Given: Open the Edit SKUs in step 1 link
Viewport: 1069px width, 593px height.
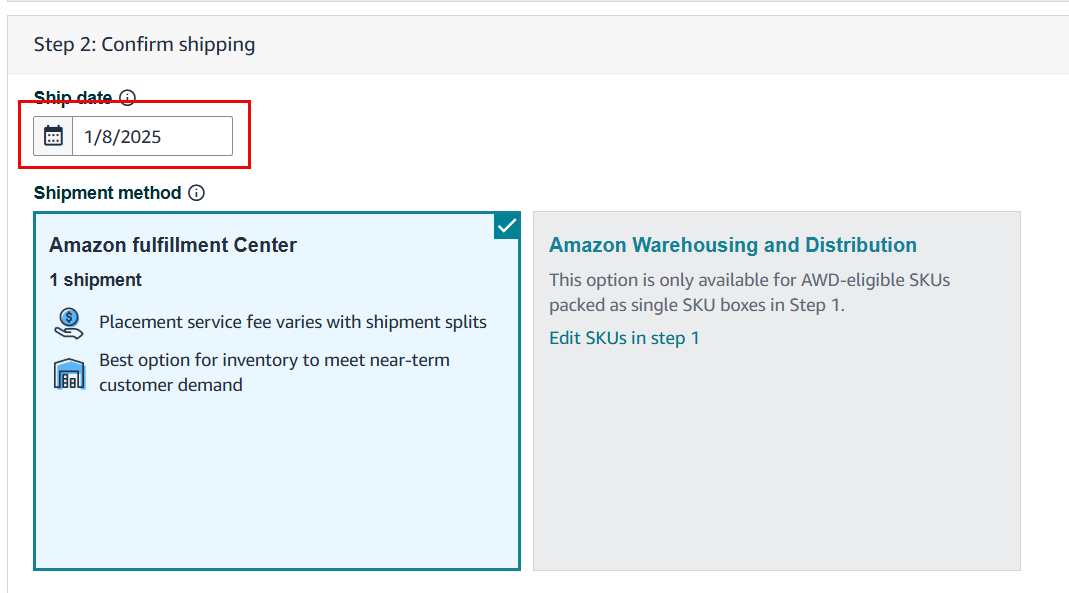Looking at the screenshot, I should (624, 338).
